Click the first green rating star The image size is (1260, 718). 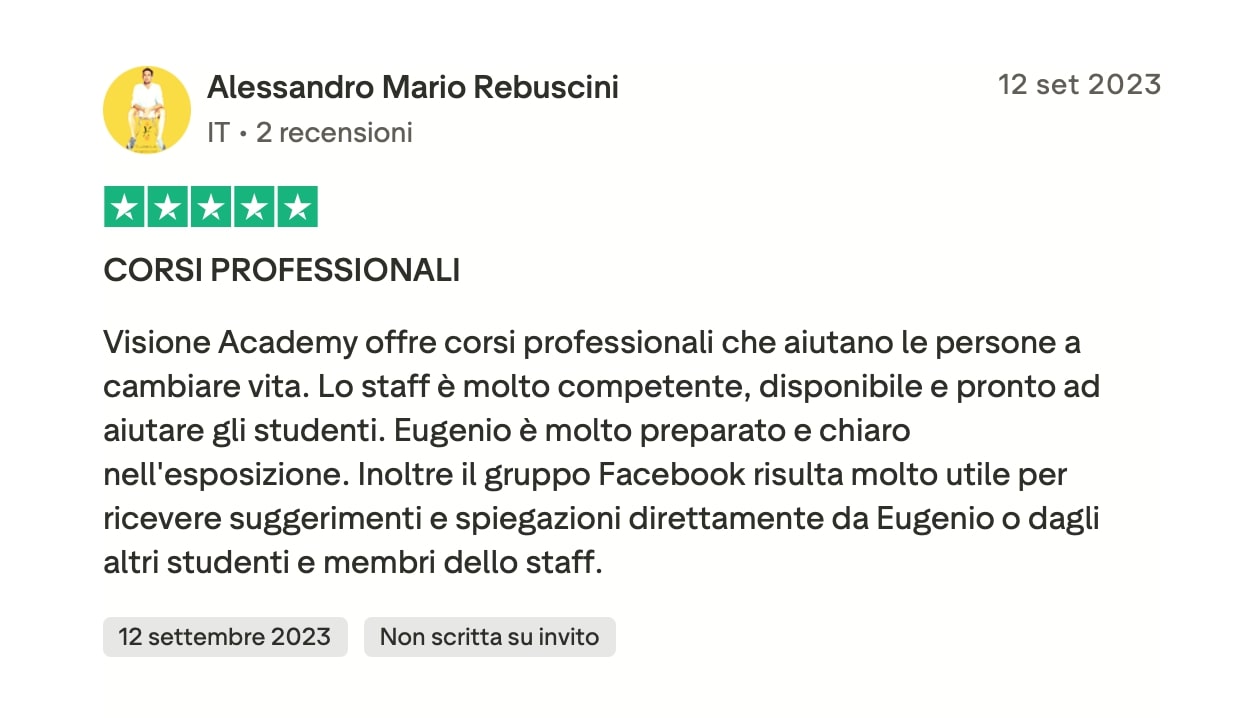coord(125,207)
